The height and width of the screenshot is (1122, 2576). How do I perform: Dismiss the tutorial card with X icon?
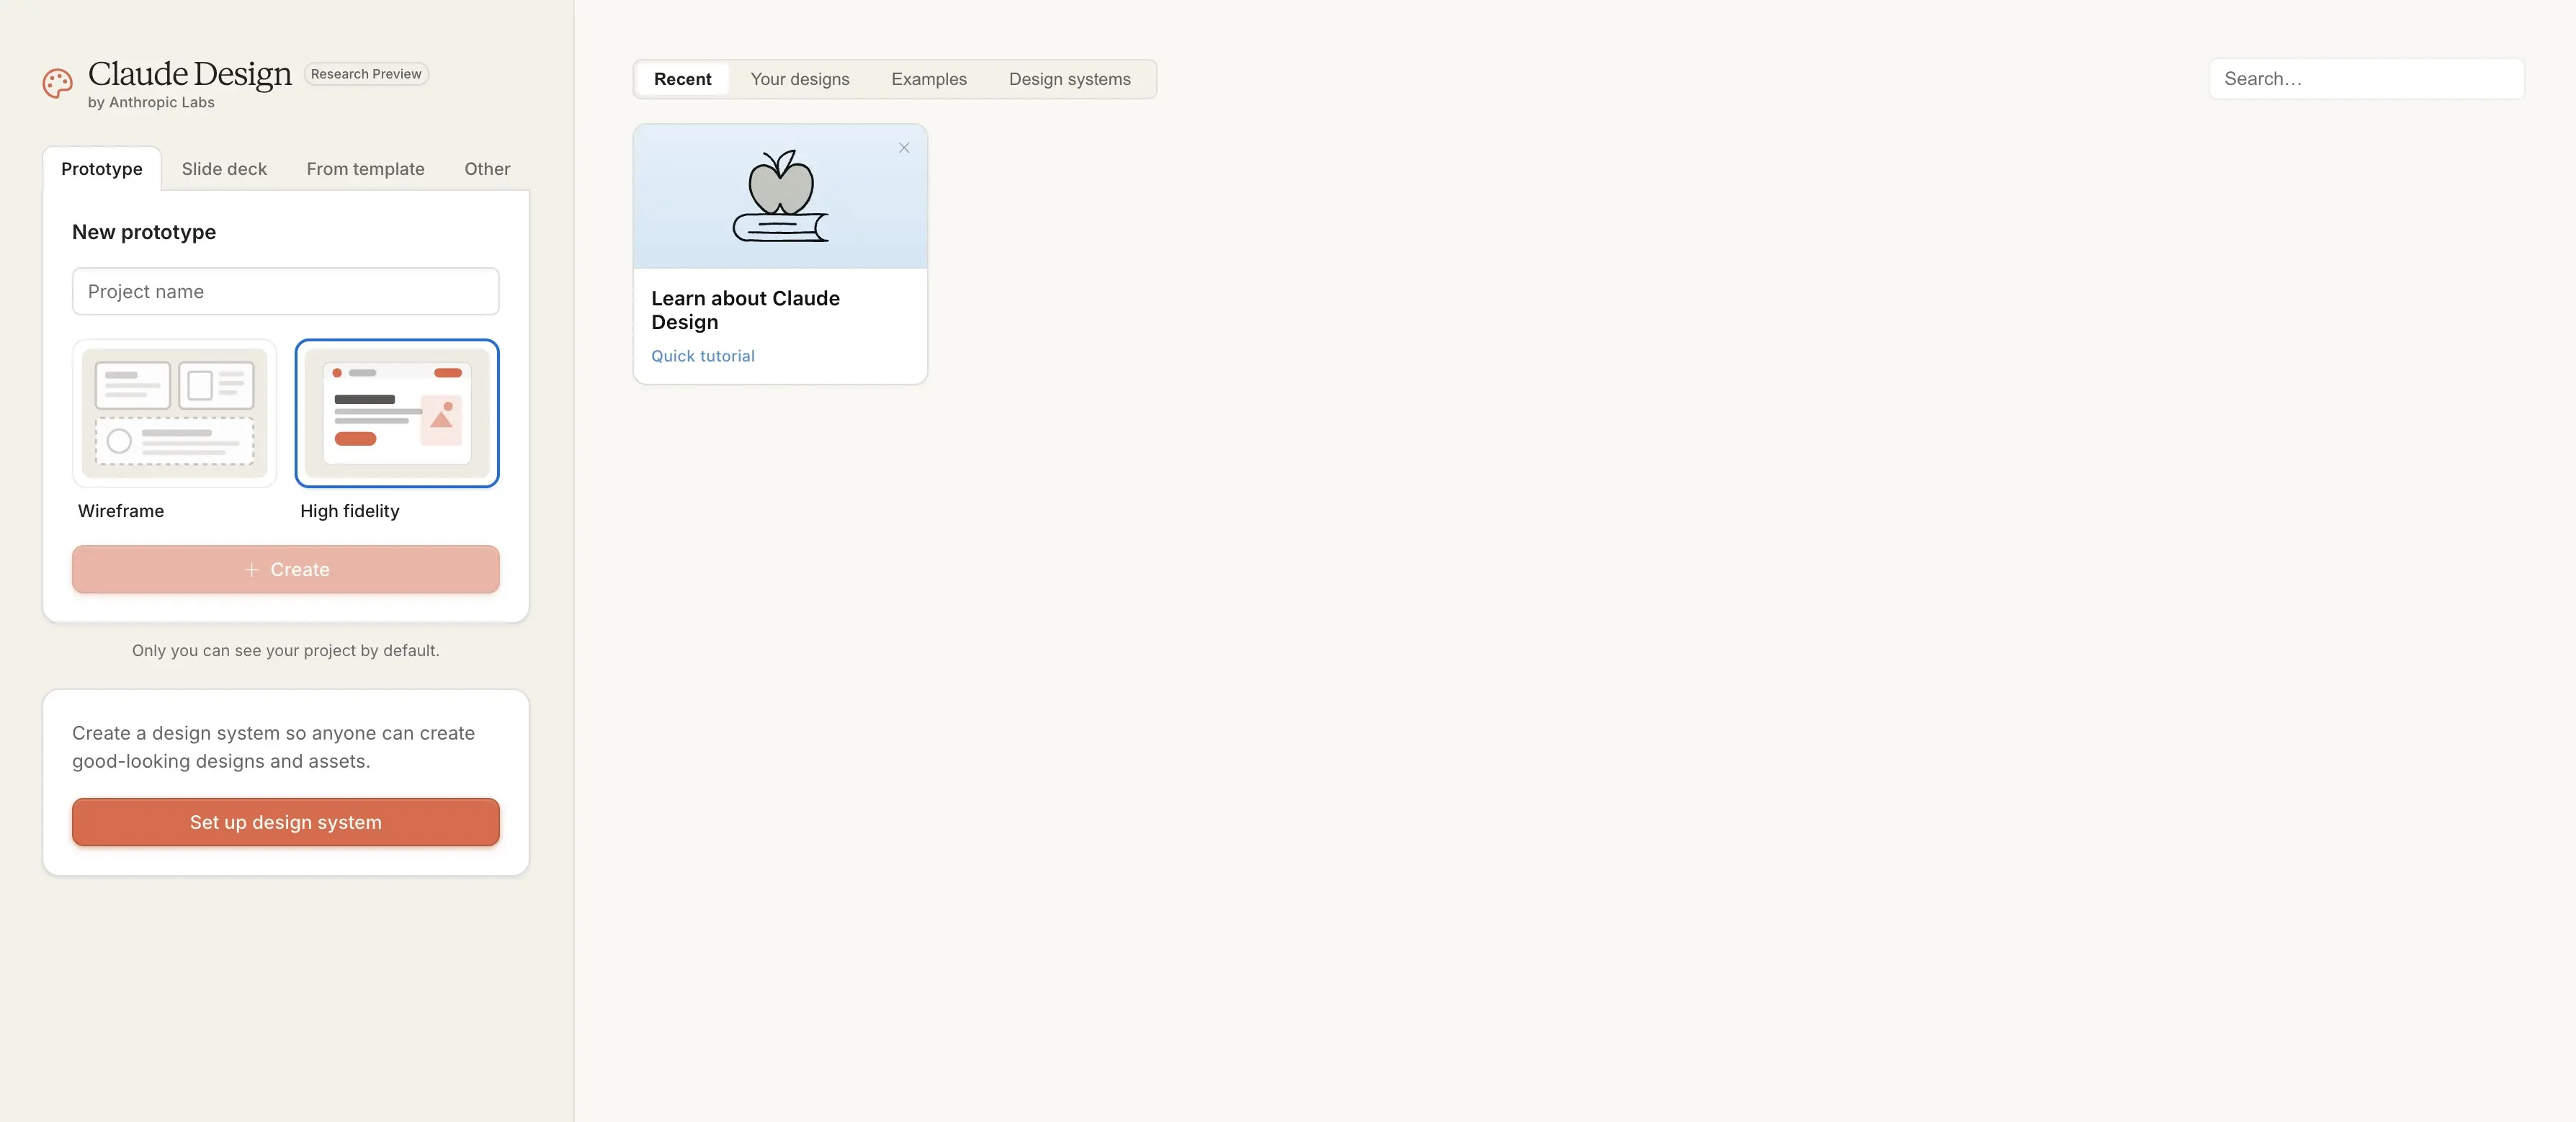pos(904,148)
